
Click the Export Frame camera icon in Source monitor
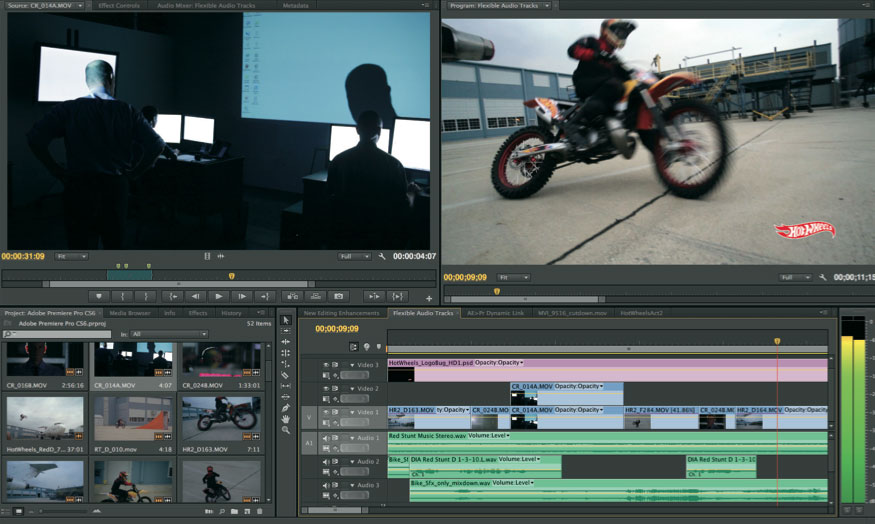(339, 296)
